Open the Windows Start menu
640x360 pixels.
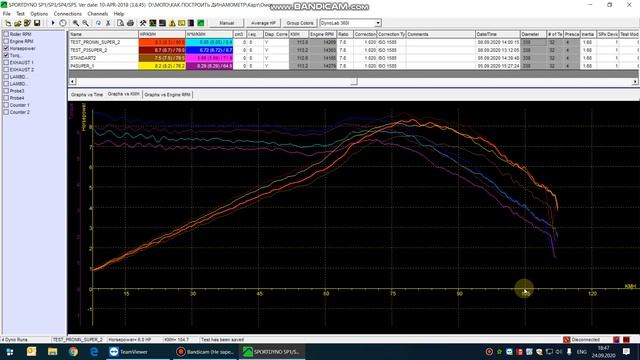pos(10,351)
